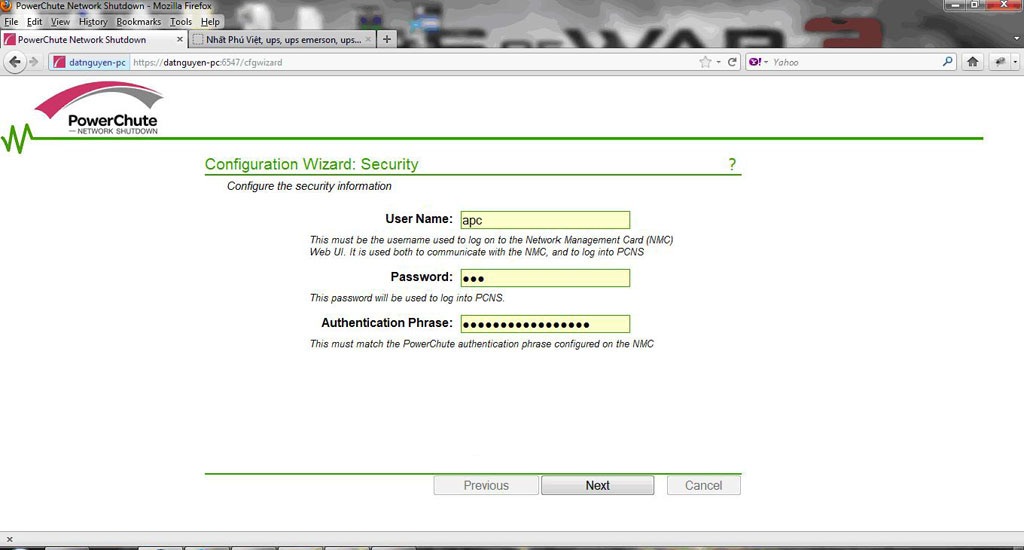Expand the Yahoo search engine dropdown
This screenshot has width=1024, height=550.
click(x=759, y=62)
